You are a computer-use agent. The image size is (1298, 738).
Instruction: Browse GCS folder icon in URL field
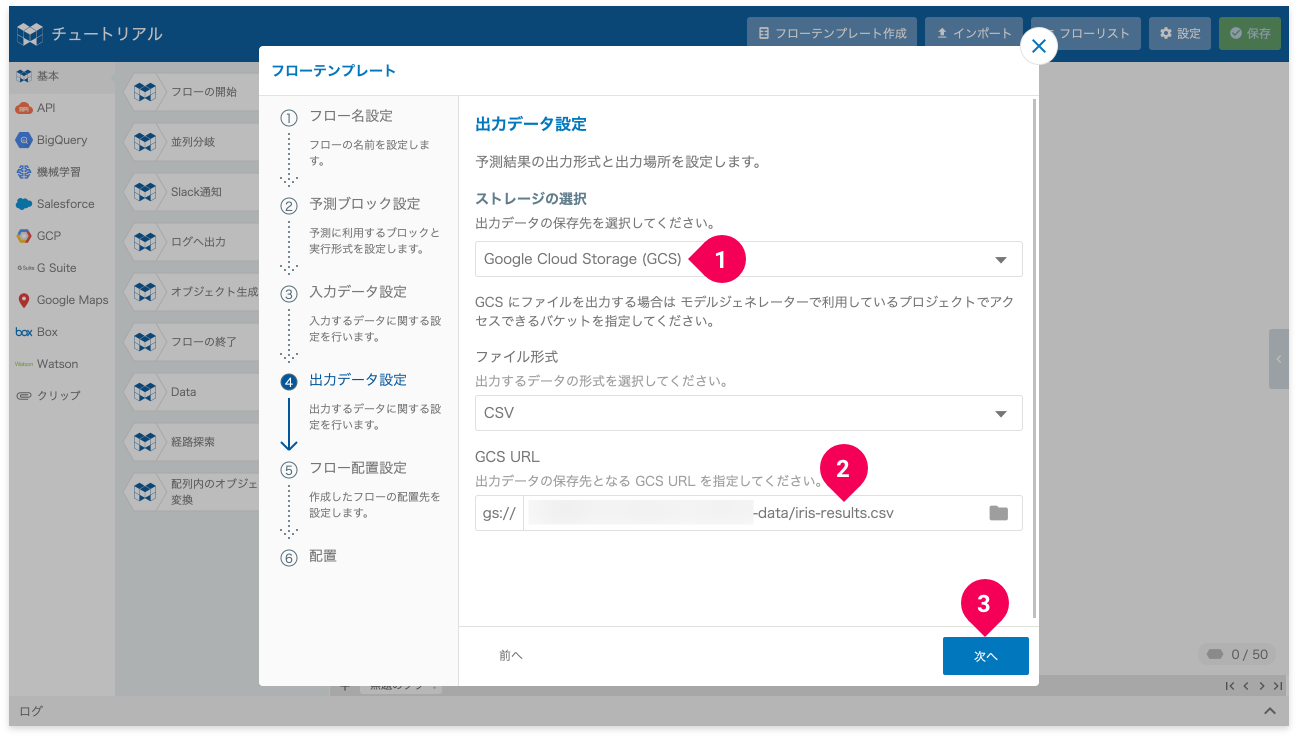pyautogui.click(x=998, y=513)
